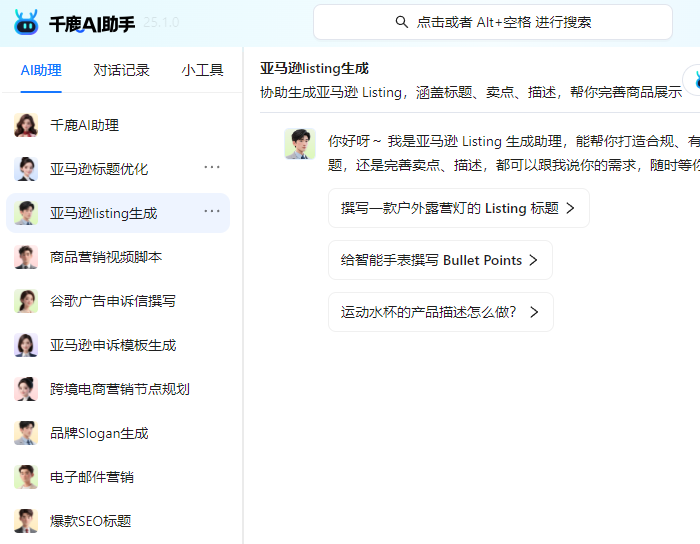Click the 千鹿AI助理 avatar icon
The height and width of the screenshot is (544, 700).
coord(26,125)
